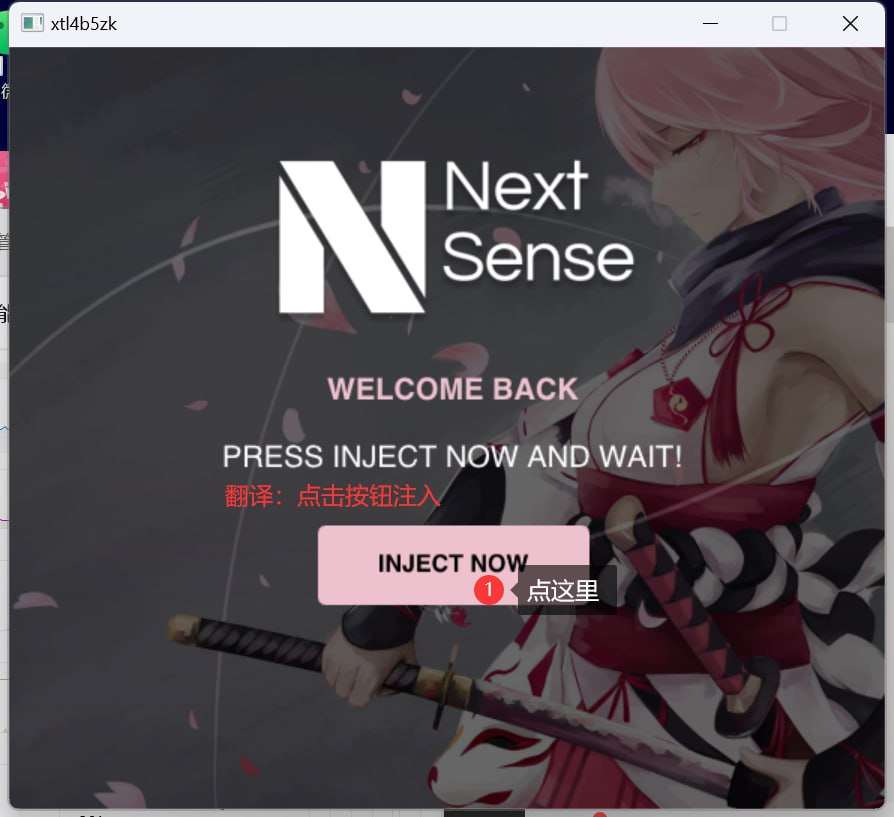Click the Next Sense wordmark text
Image resolution: width=894 pixels, height=817 pixels.
tap(538, 221)
